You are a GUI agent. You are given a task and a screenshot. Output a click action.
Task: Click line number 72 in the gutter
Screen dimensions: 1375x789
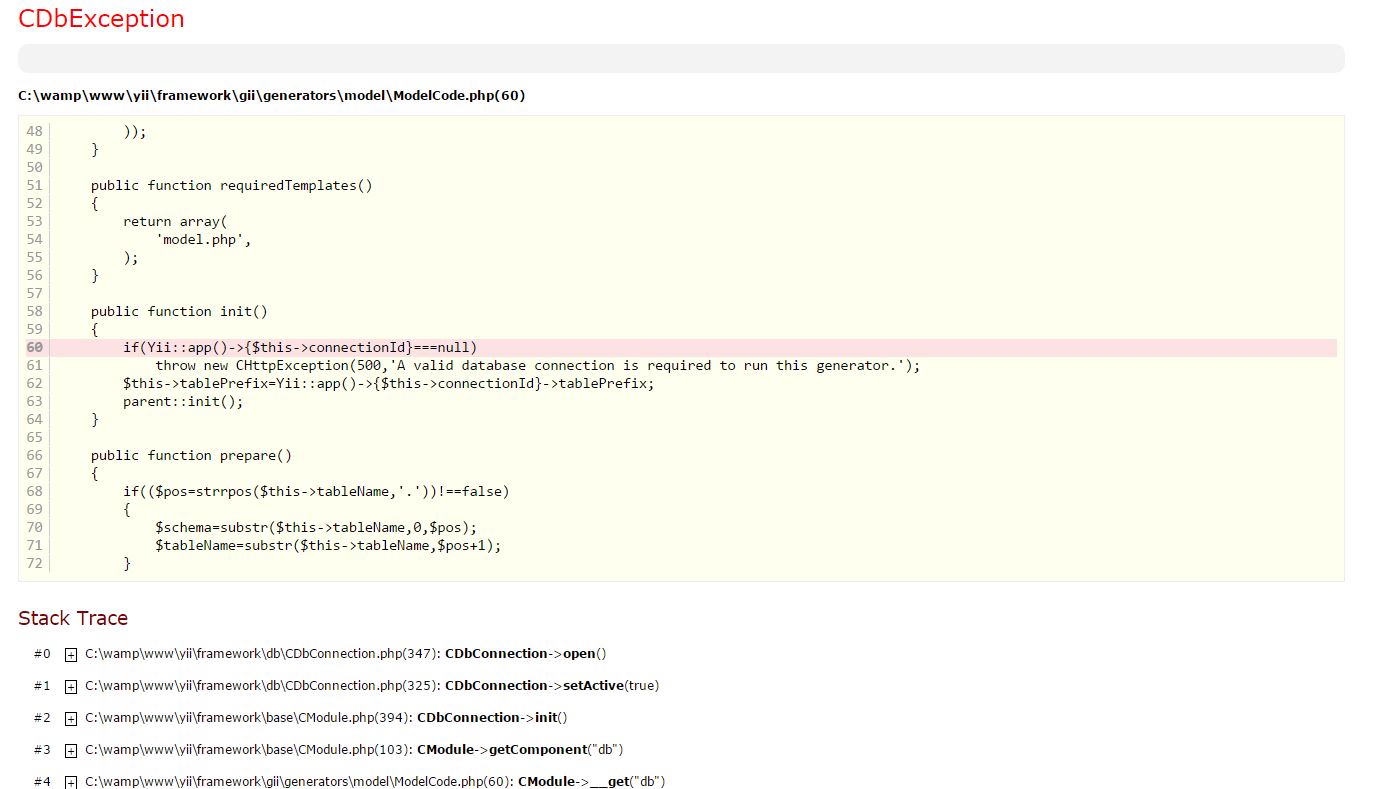(x=35, y=564)
